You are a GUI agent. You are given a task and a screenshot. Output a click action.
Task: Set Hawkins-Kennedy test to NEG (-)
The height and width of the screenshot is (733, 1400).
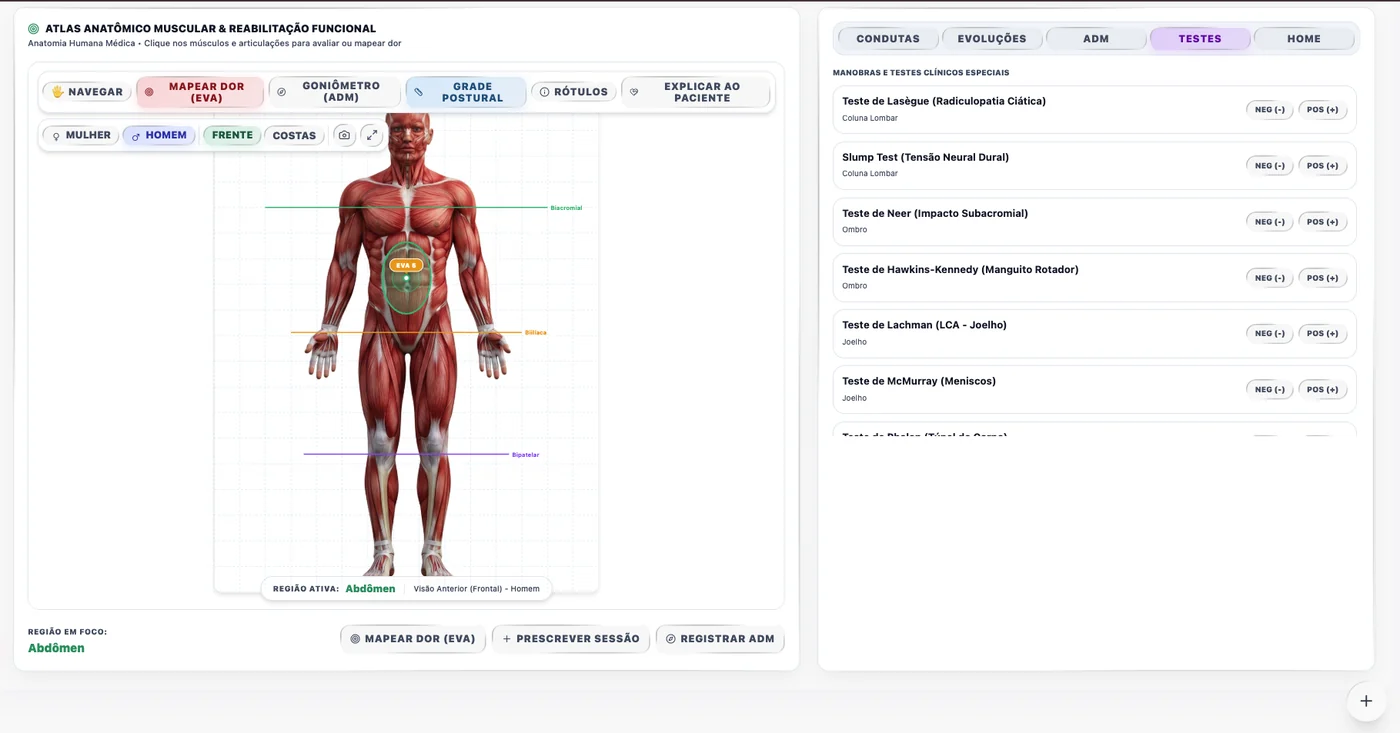1270,278
